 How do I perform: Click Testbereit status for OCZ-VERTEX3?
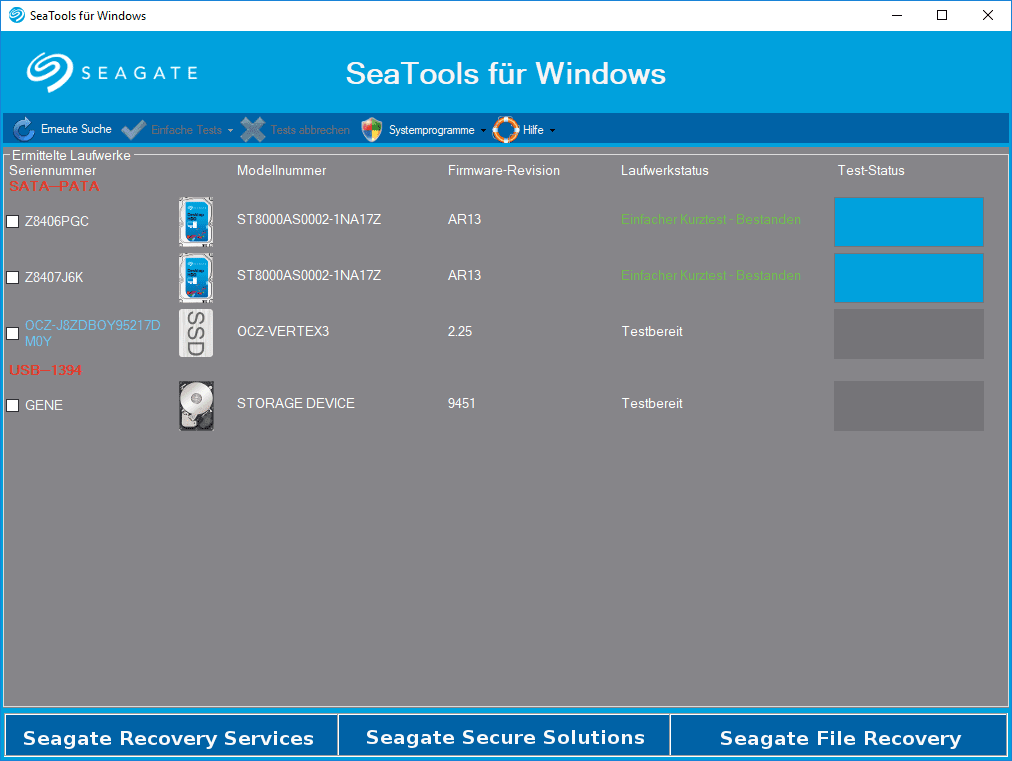(x=652, y=331)
